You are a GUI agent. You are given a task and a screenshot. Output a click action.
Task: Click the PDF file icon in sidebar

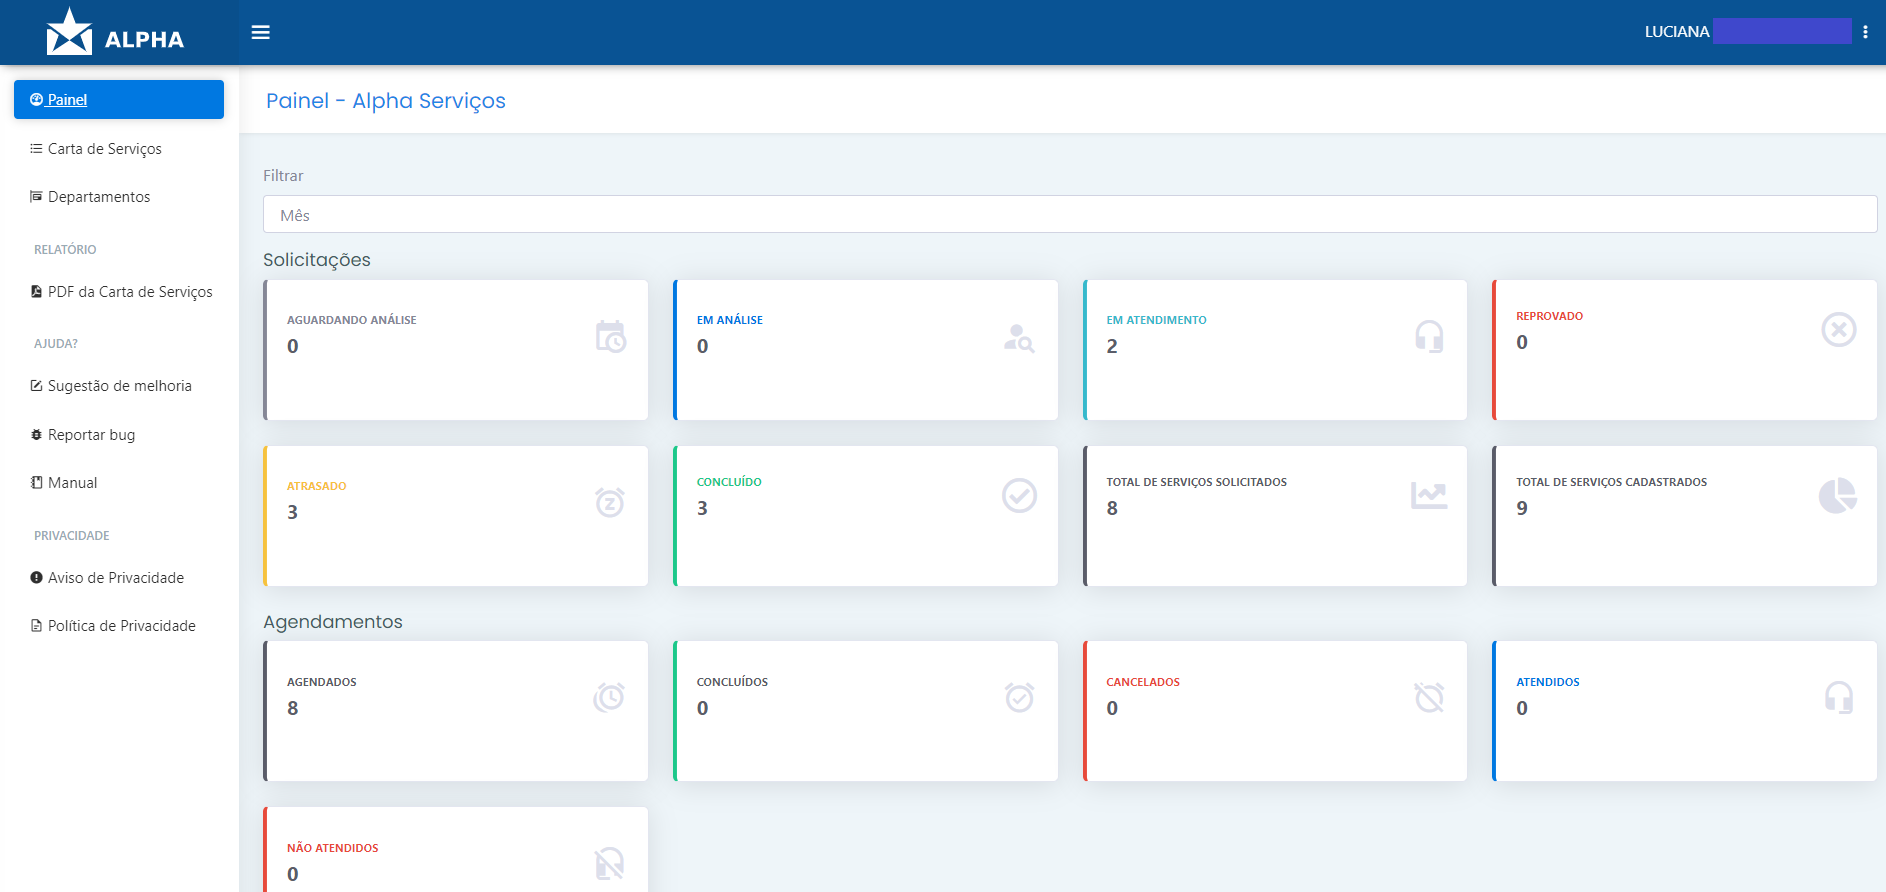click(x=36, y=291)
